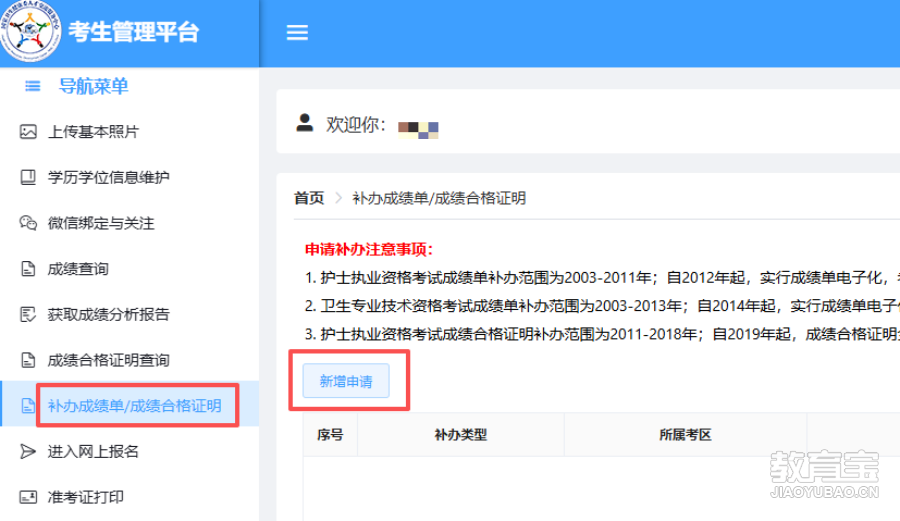Click the user avatar icon beside 欢迎你

click(x=305, y=122)
